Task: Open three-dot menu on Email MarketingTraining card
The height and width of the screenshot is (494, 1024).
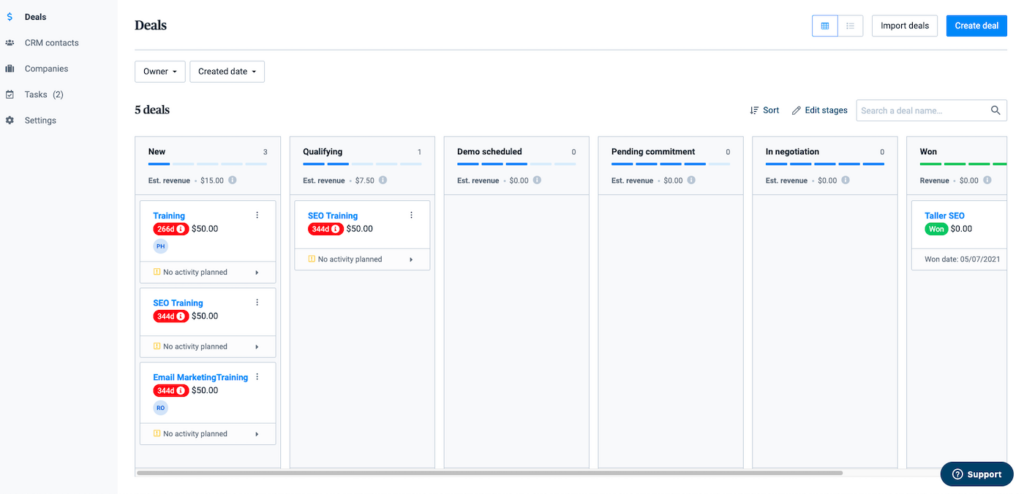Action: click(257, 377)
